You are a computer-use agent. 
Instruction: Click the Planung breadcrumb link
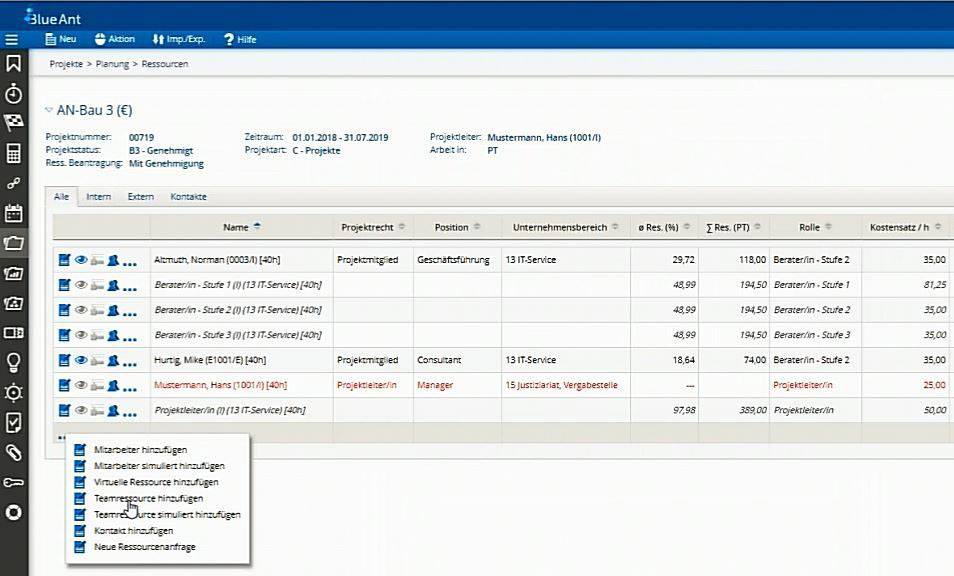click(x=112, y=64)
